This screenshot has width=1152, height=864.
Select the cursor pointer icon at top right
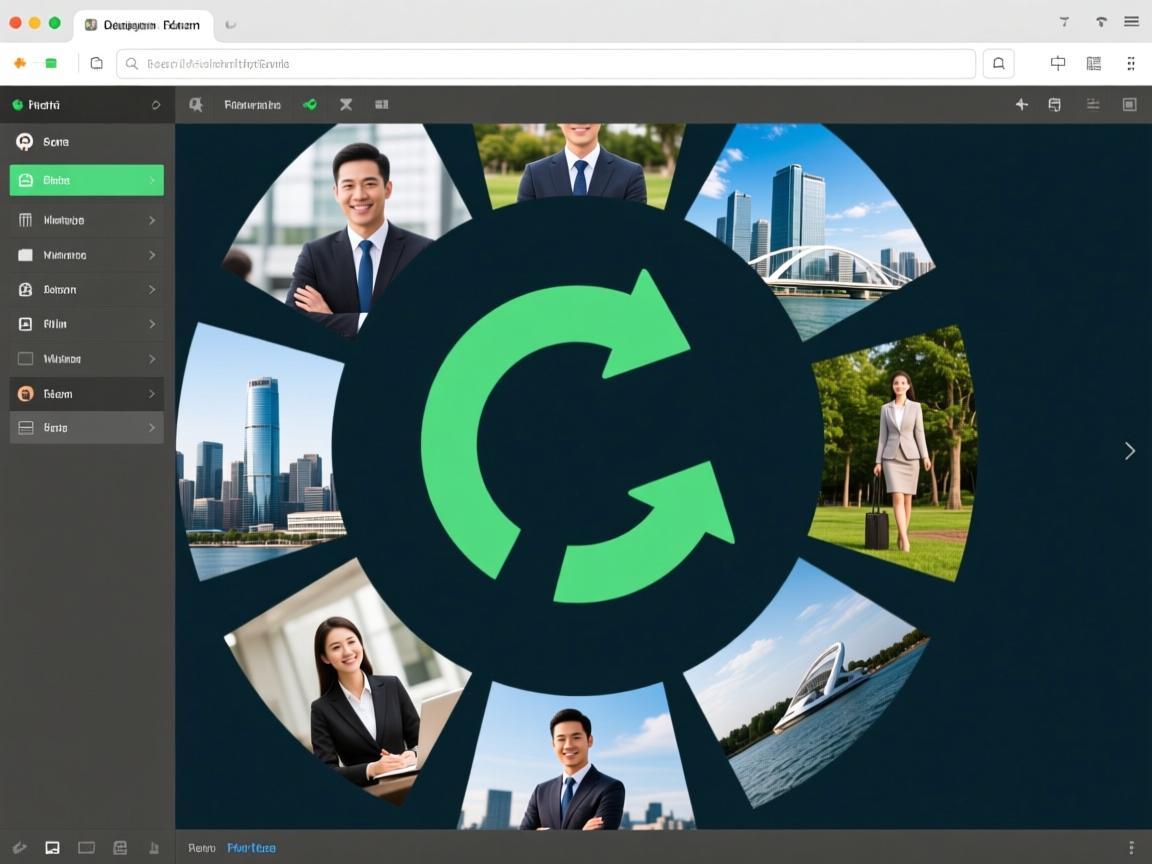(x=1021, y=104)
